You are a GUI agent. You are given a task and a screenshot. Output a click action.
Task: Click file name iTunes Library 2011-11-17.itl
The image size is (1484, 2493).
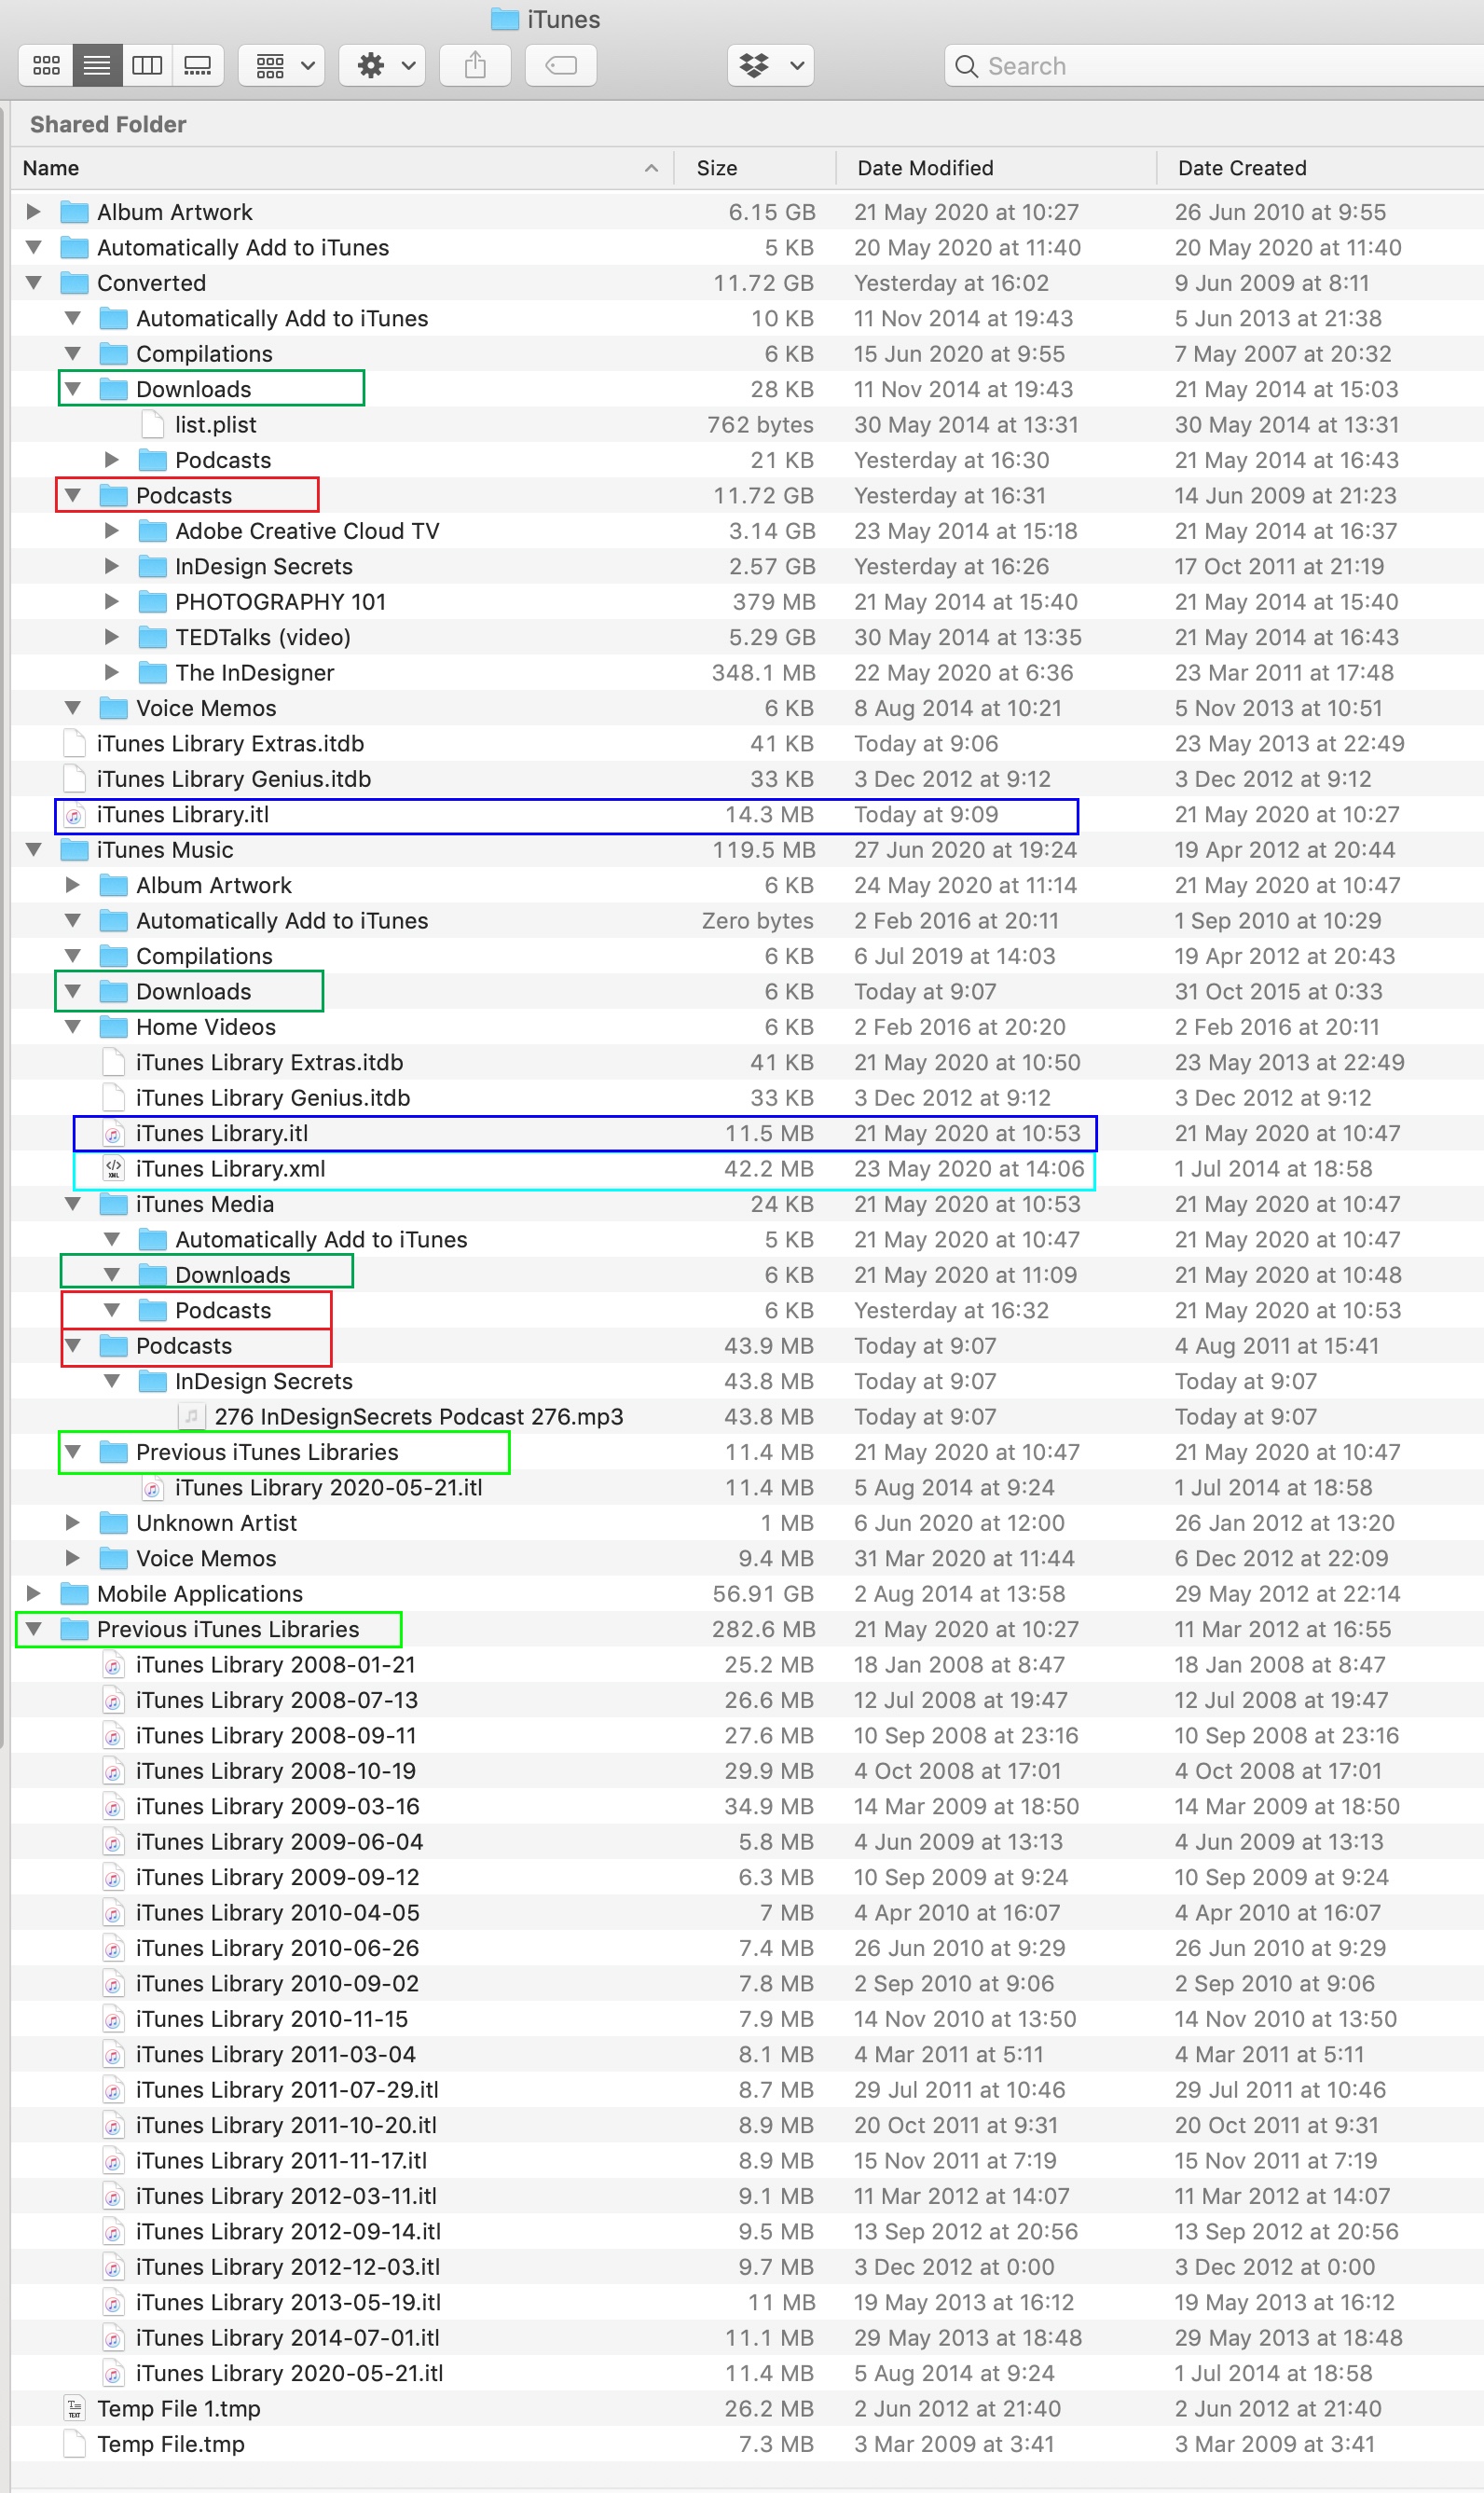pyautogui.click(x=282, y=2161)
